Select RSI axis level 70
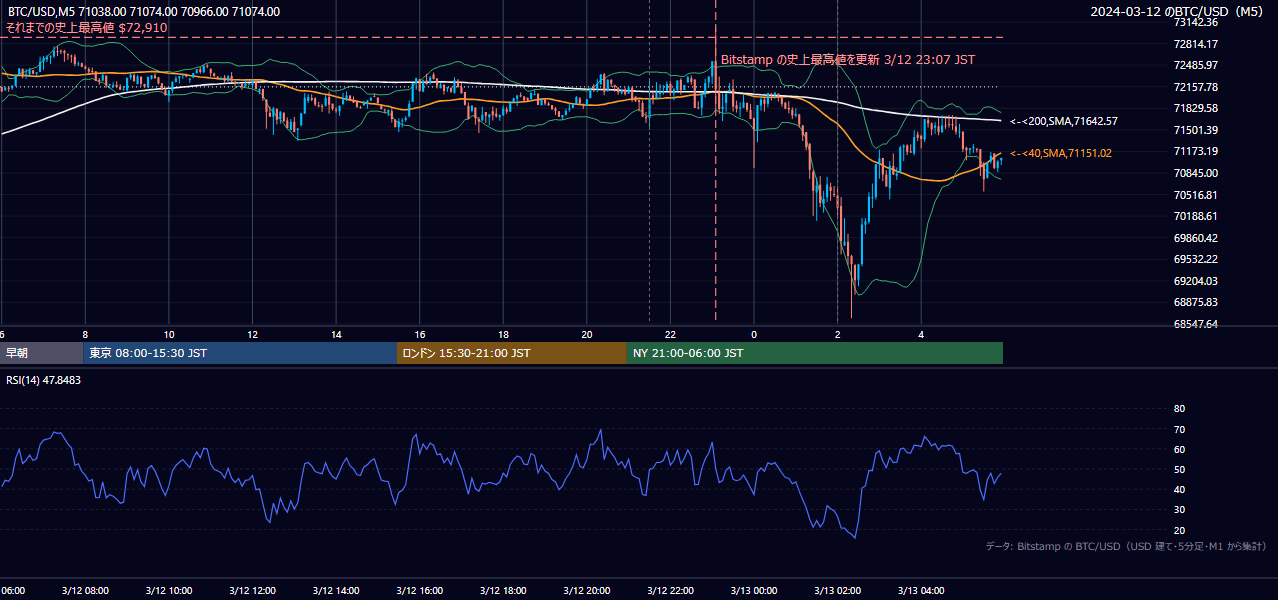This screenshot has width=1278, height=600. click(1179, 429)
